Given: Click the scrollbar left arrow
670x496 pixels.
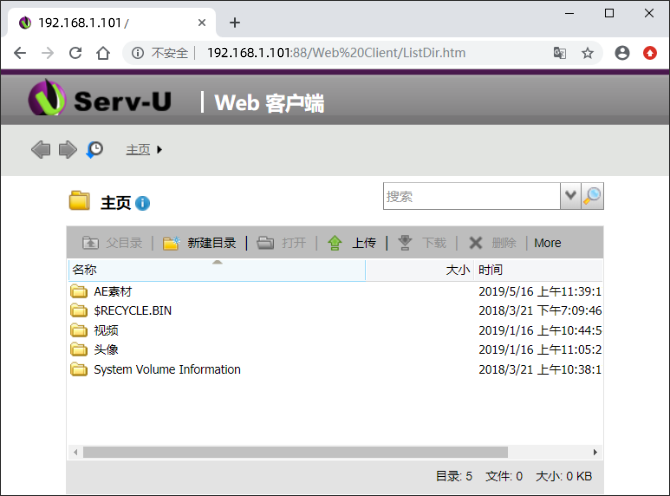Looking at the screenshot, I should pyautogui.click(x=76, y=452).
